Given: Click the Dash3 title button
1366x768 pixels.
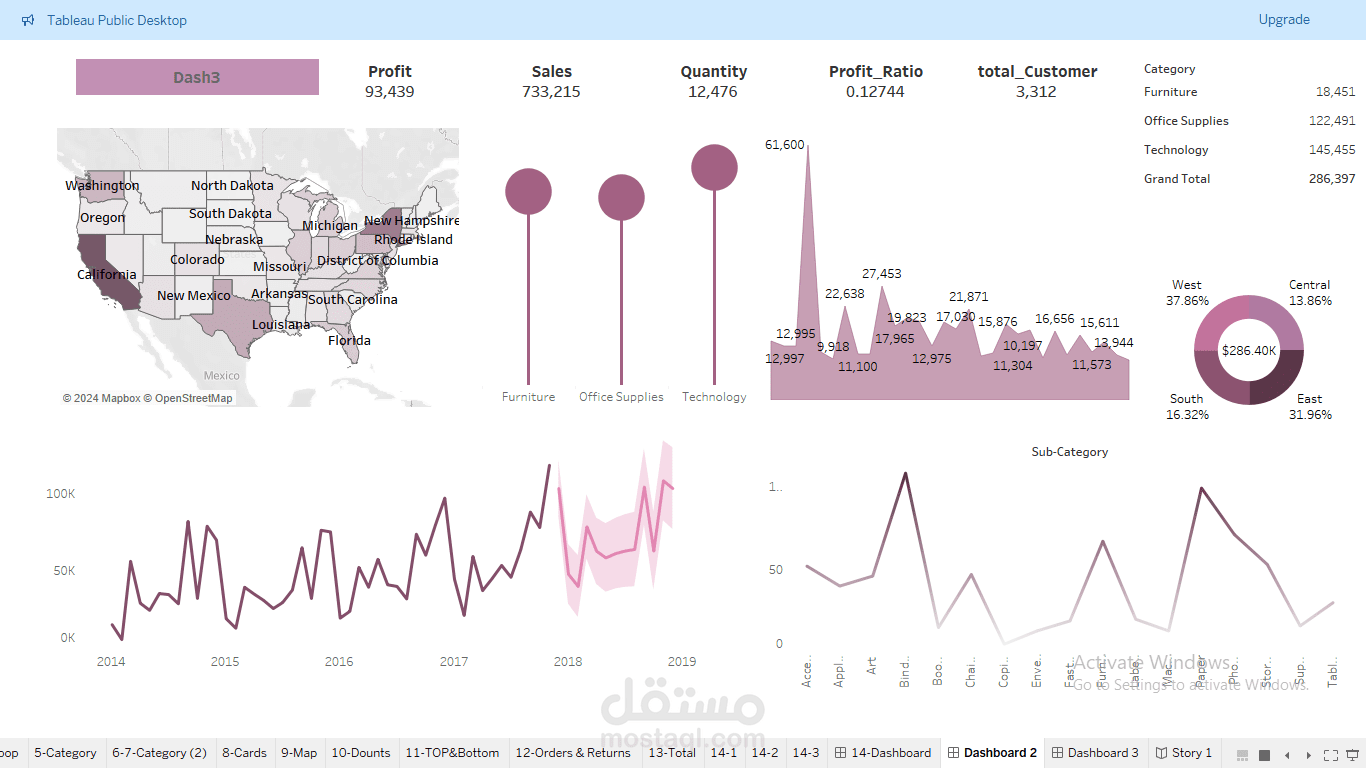Looking at the screenshot, I should [197, 77].
